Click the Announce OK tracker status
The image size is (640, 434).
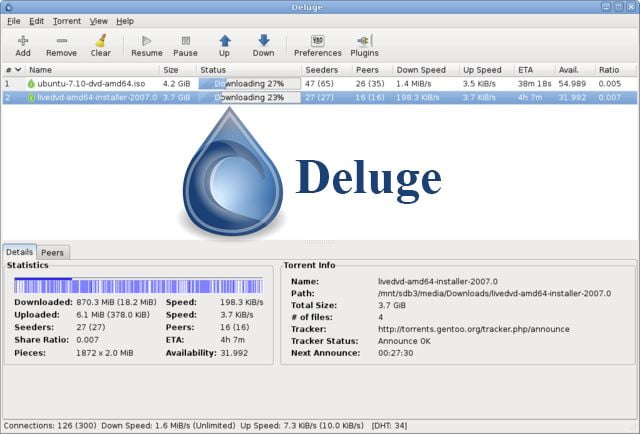[404, 341]
